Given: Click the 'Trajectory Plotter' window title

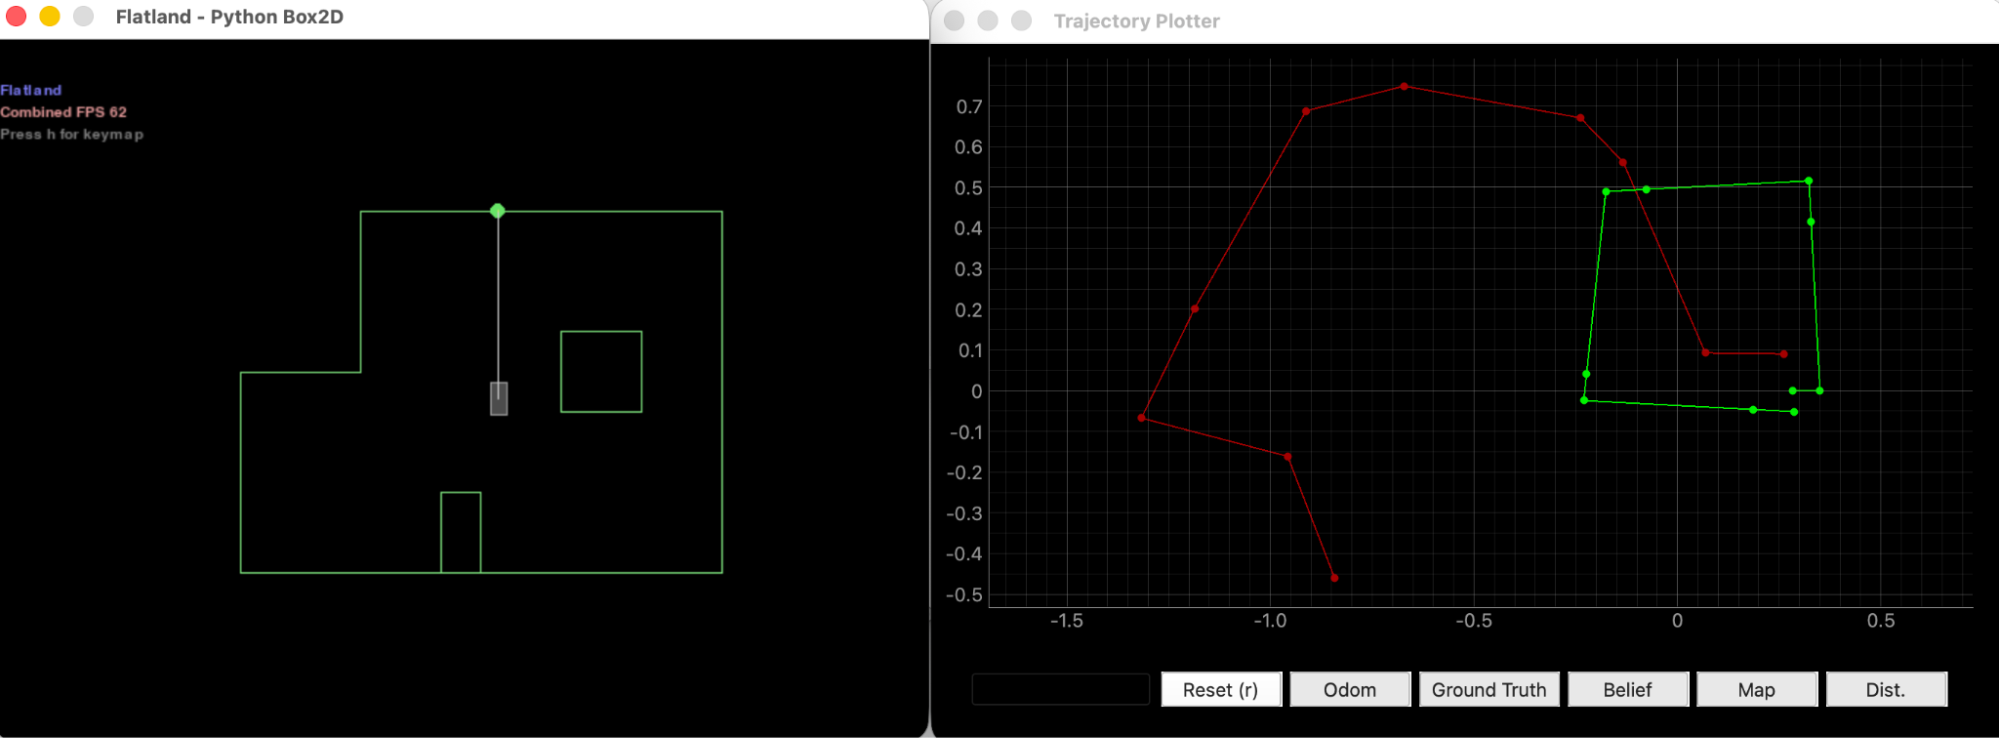Looking at the screenshot, I should click(x=1137, y=21).
